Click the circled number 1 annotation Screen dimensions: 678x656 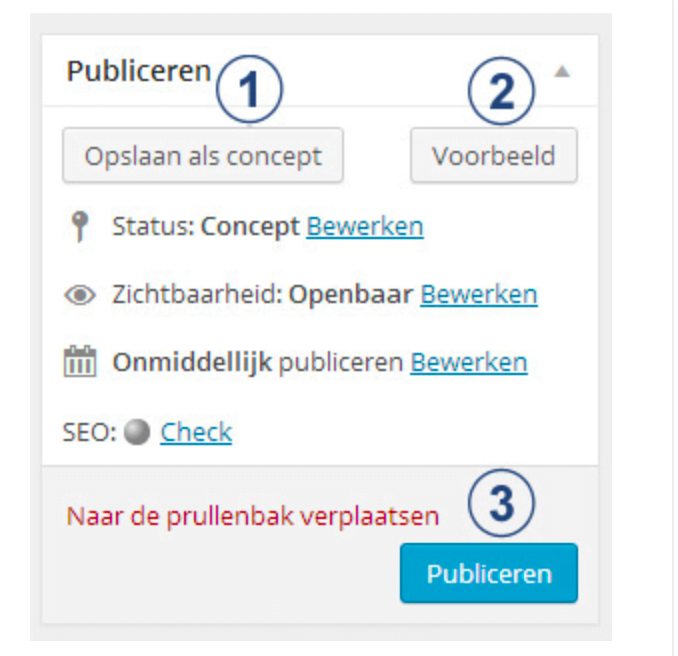[x=251, y=91]
